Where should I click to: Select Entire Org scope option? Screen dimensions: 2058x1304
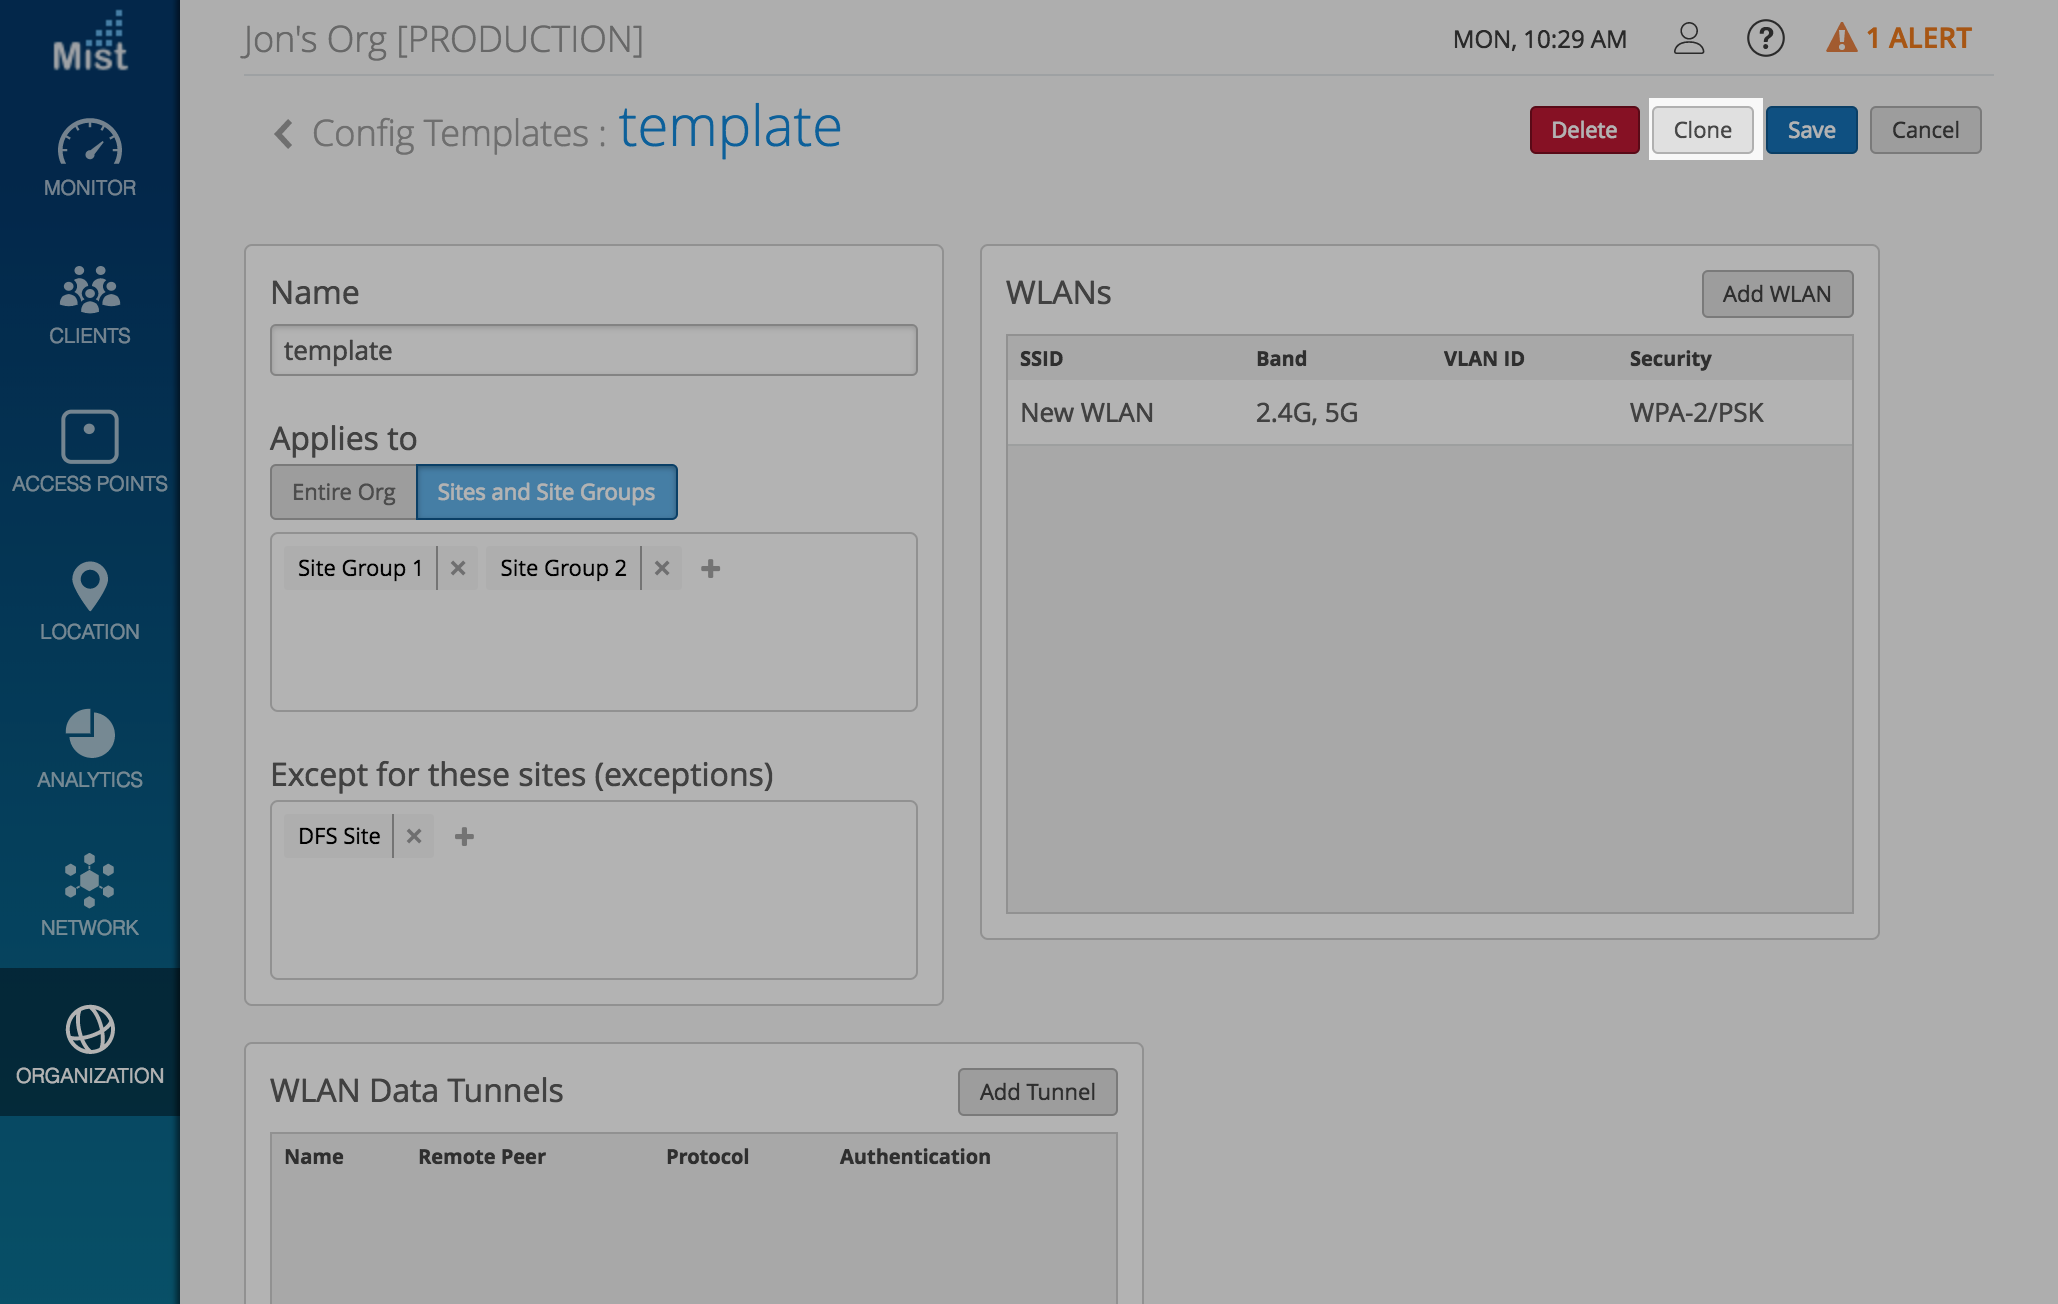[343, 492]
